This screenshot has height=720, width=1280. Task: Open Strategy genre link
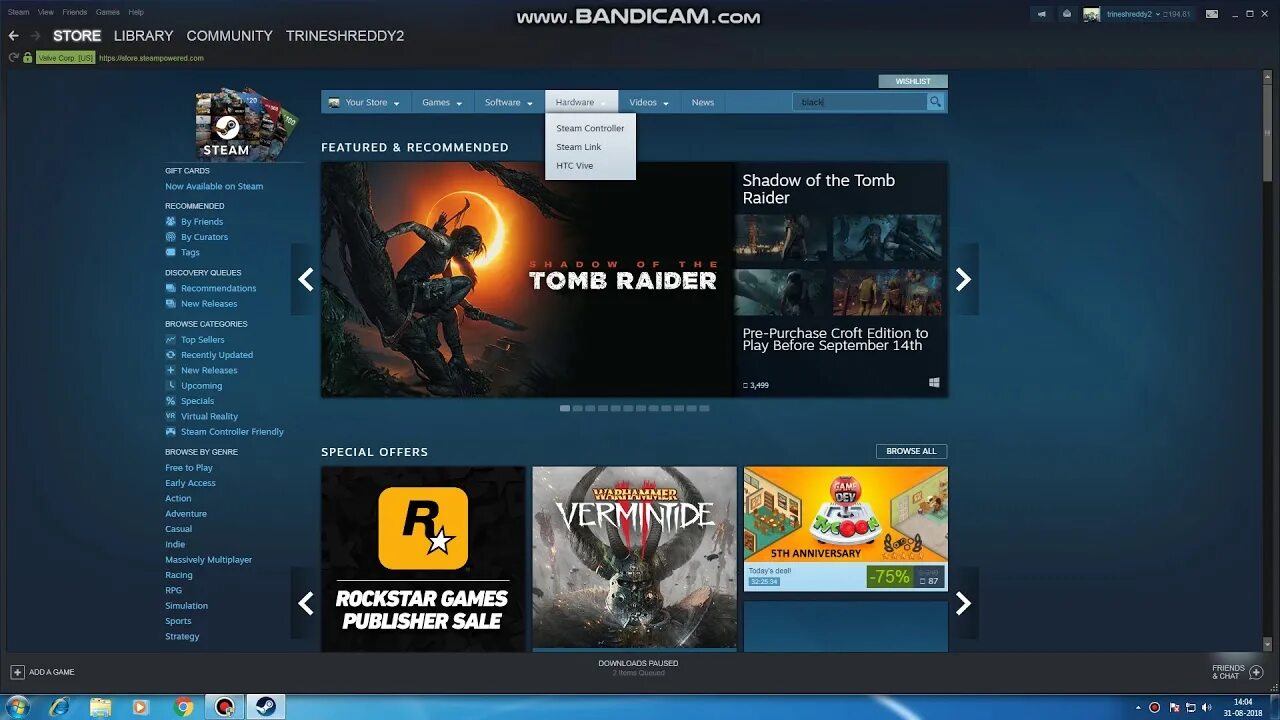pyautogui.click(x=182, y=637)
